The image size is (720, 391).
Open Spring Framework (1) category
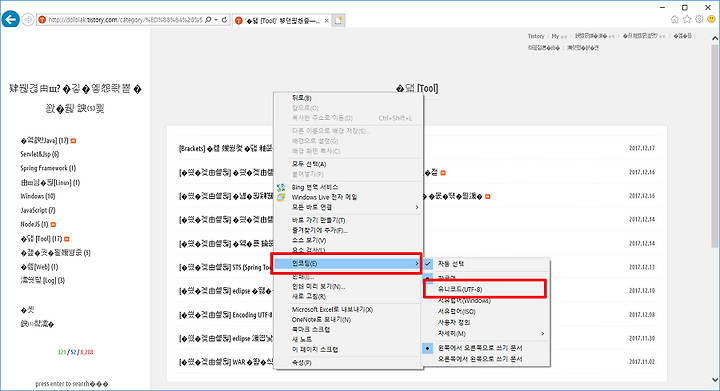(48, 168)
